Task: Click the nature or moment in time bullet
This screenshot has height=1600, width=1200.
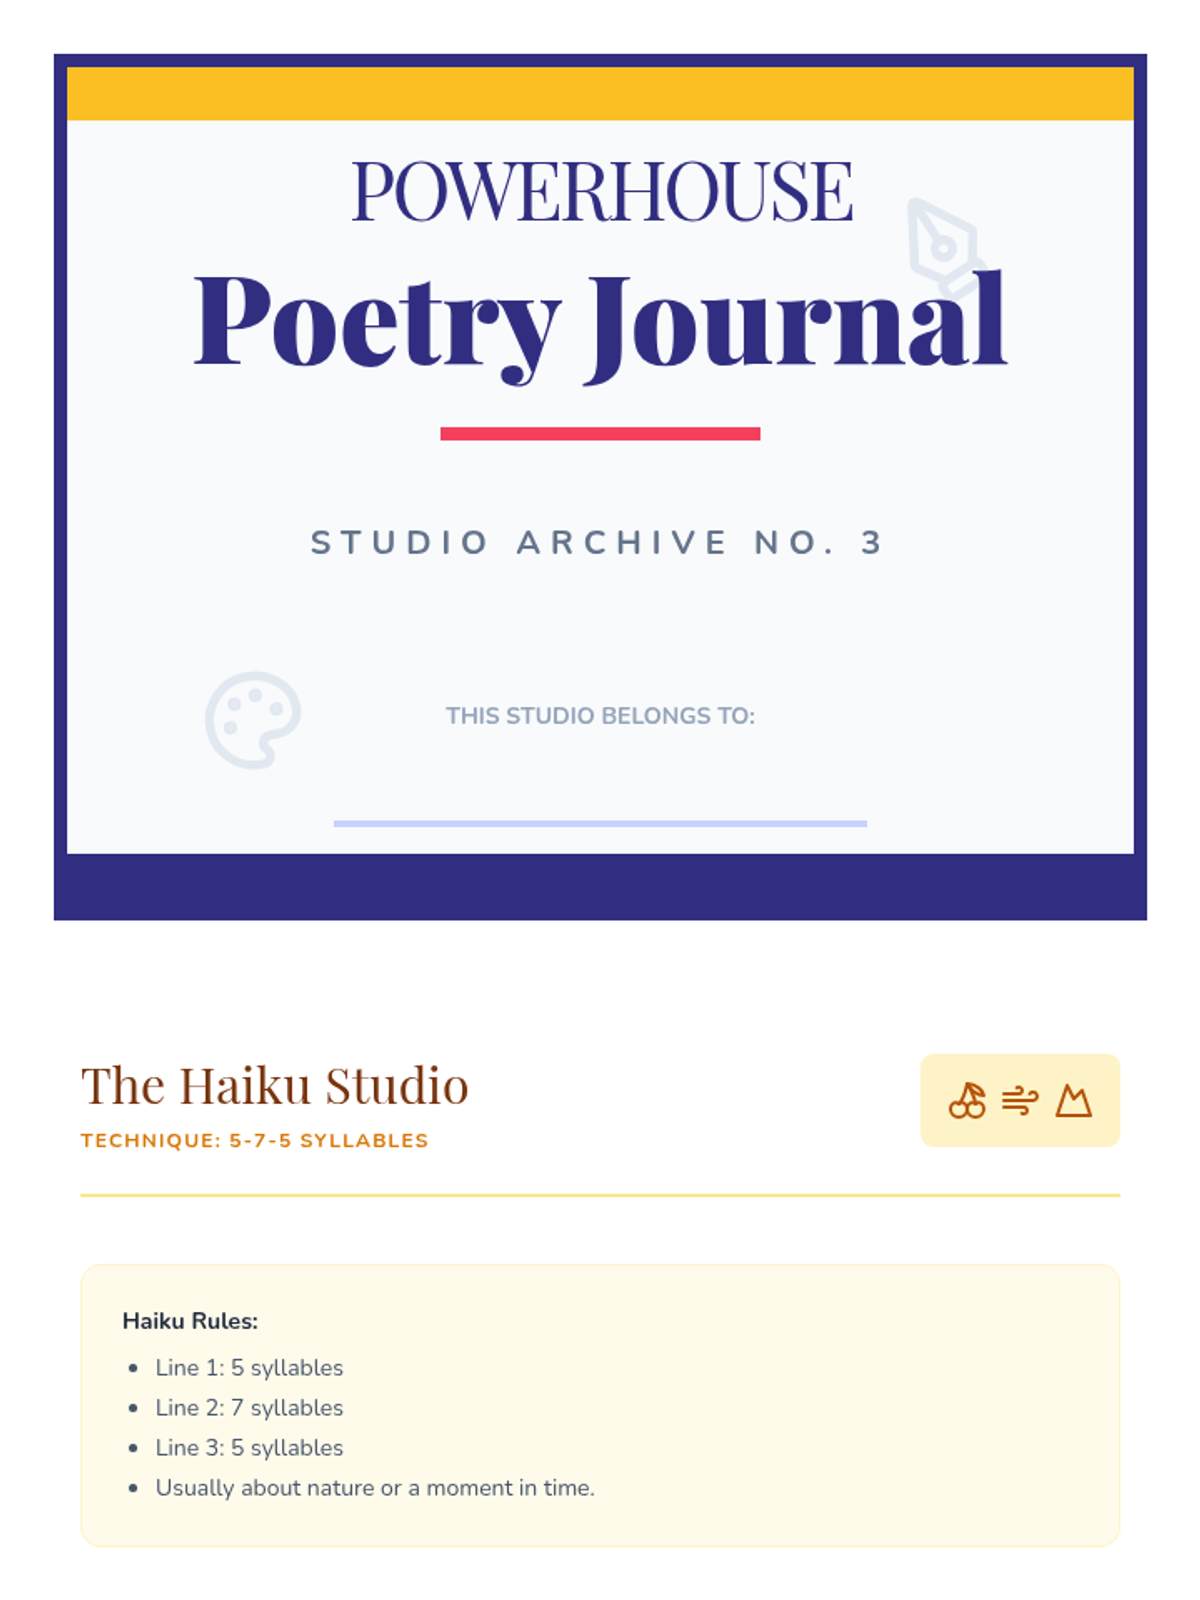Action: point(375,1488)
